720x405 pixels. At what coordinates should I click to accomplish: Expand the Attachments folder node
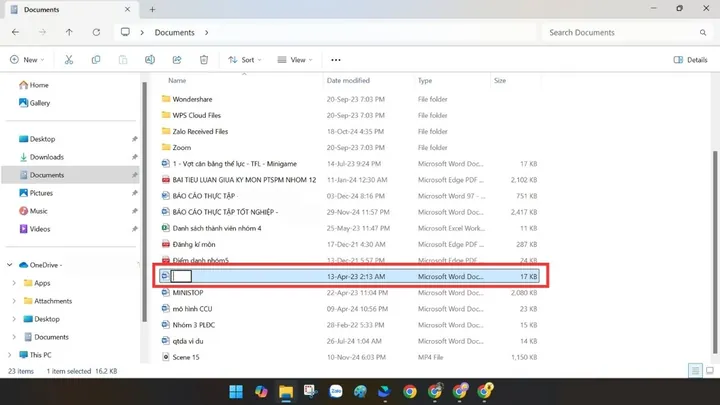click(14, 301)
